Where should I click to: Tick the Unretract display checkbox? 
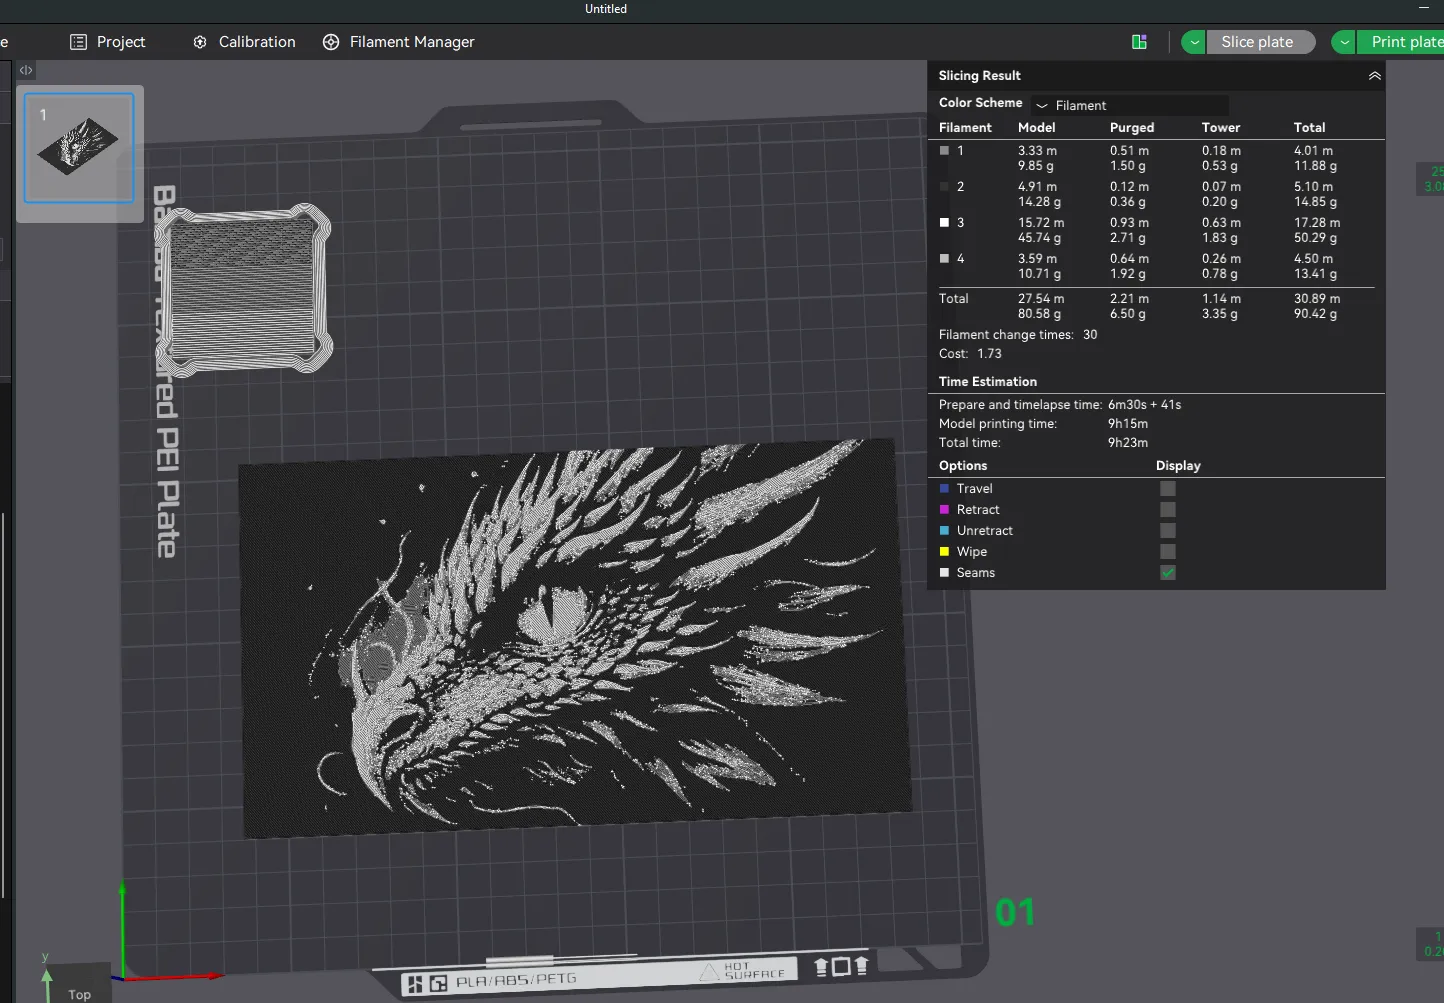(x=1168, y=531)
